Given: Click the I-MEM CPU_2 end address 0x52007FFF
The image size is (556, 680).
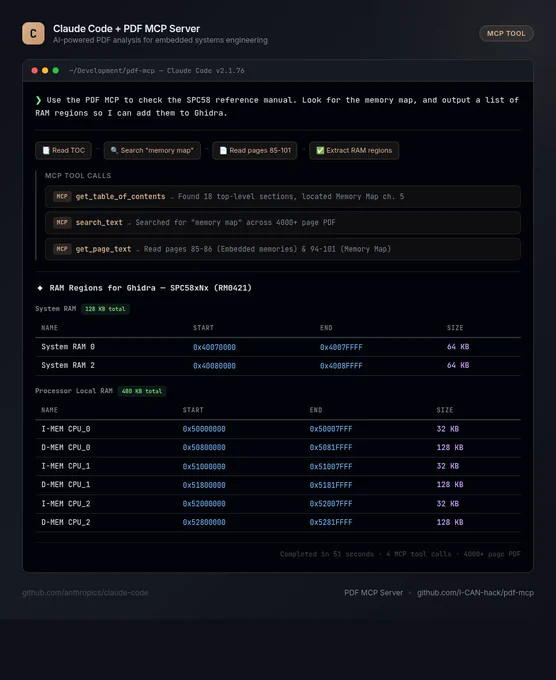Looking at the screenshot, I should [331, 504].
